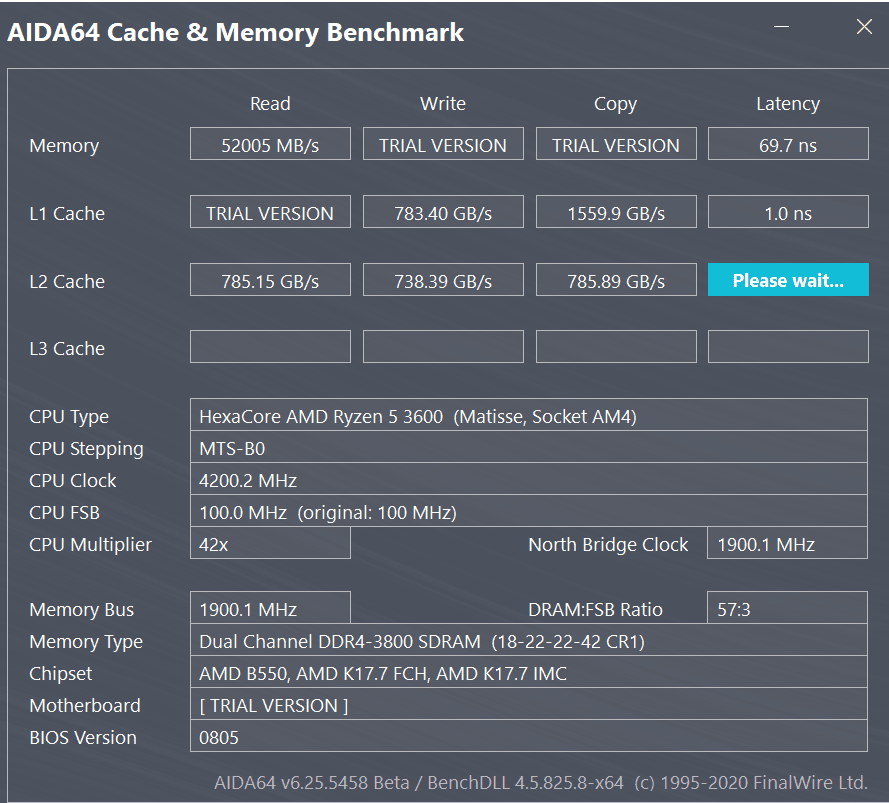The height and width of the screenshot is (803, 889).
Task: Minimize the AIDA64 benchmark window
Action: [x=781, y=27]
